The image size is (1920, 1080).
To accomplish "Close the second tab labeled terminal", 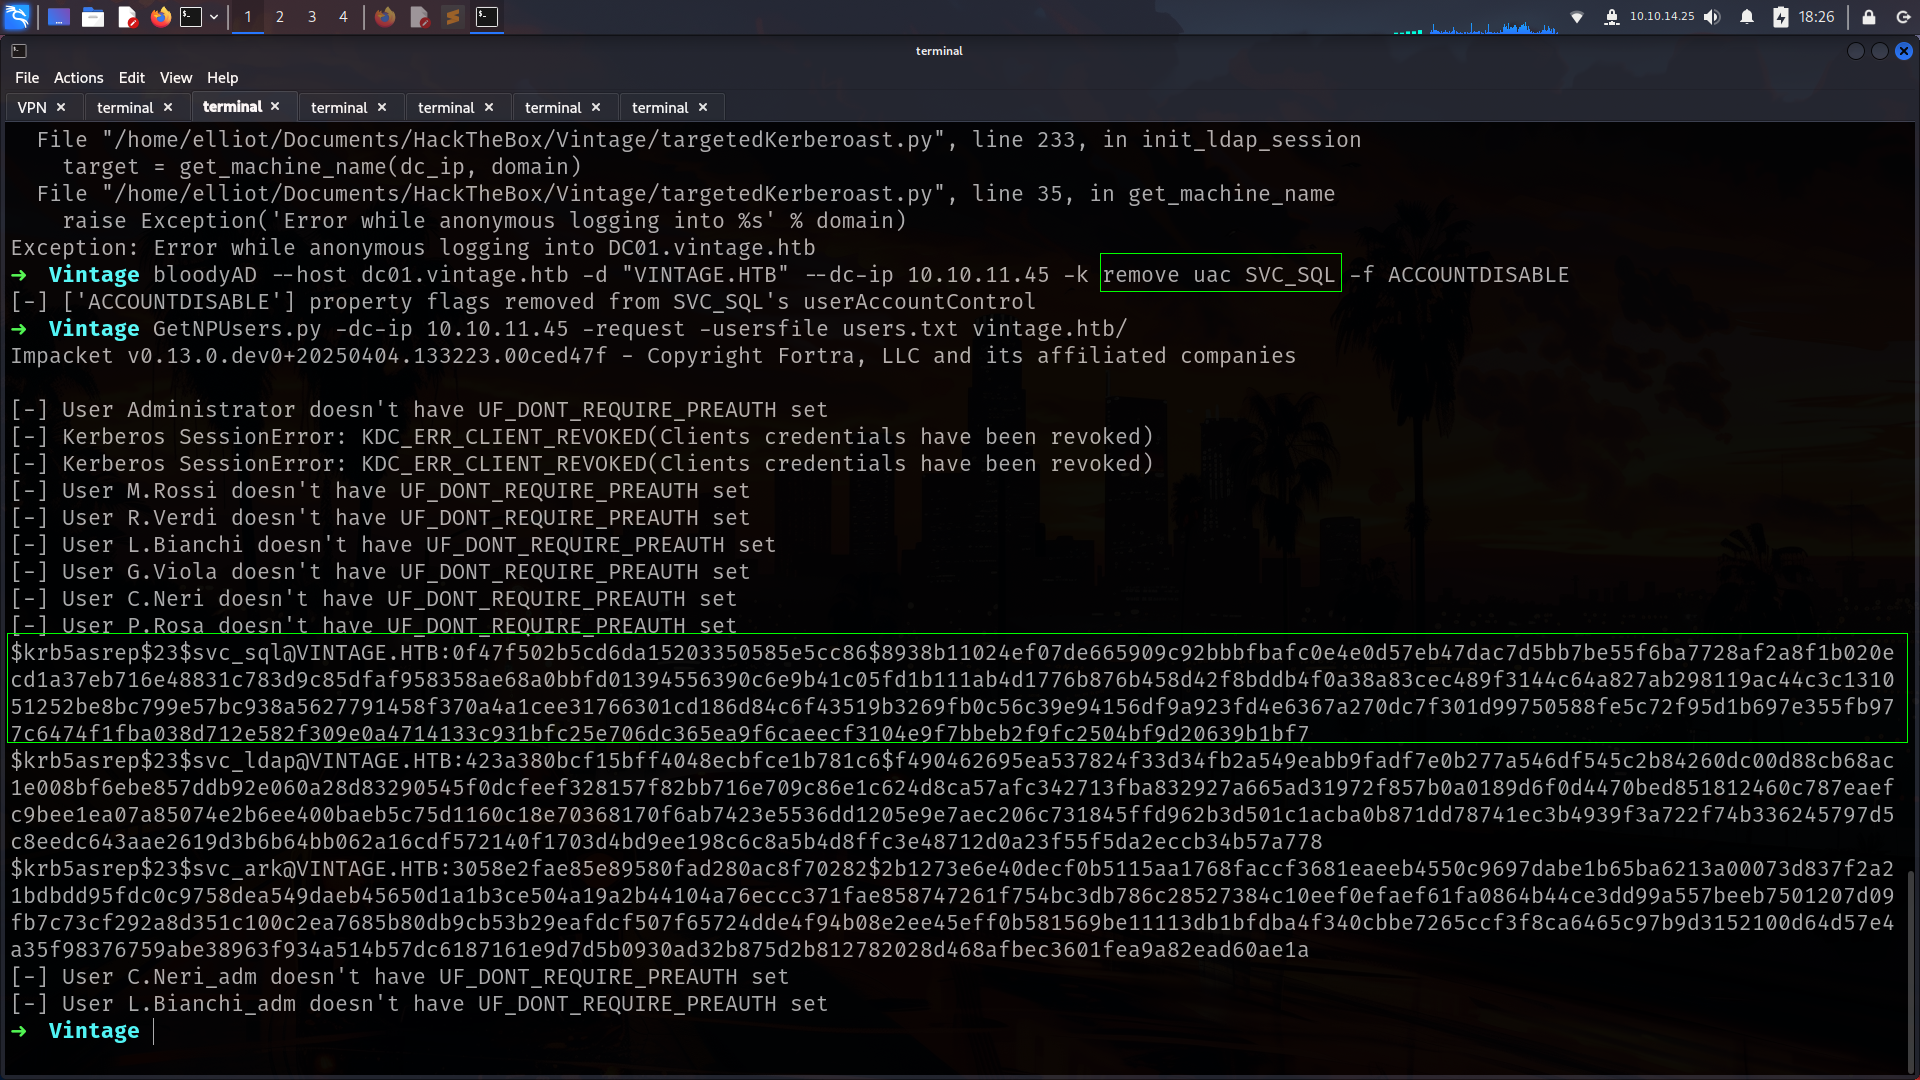I will tap(168, 107).
